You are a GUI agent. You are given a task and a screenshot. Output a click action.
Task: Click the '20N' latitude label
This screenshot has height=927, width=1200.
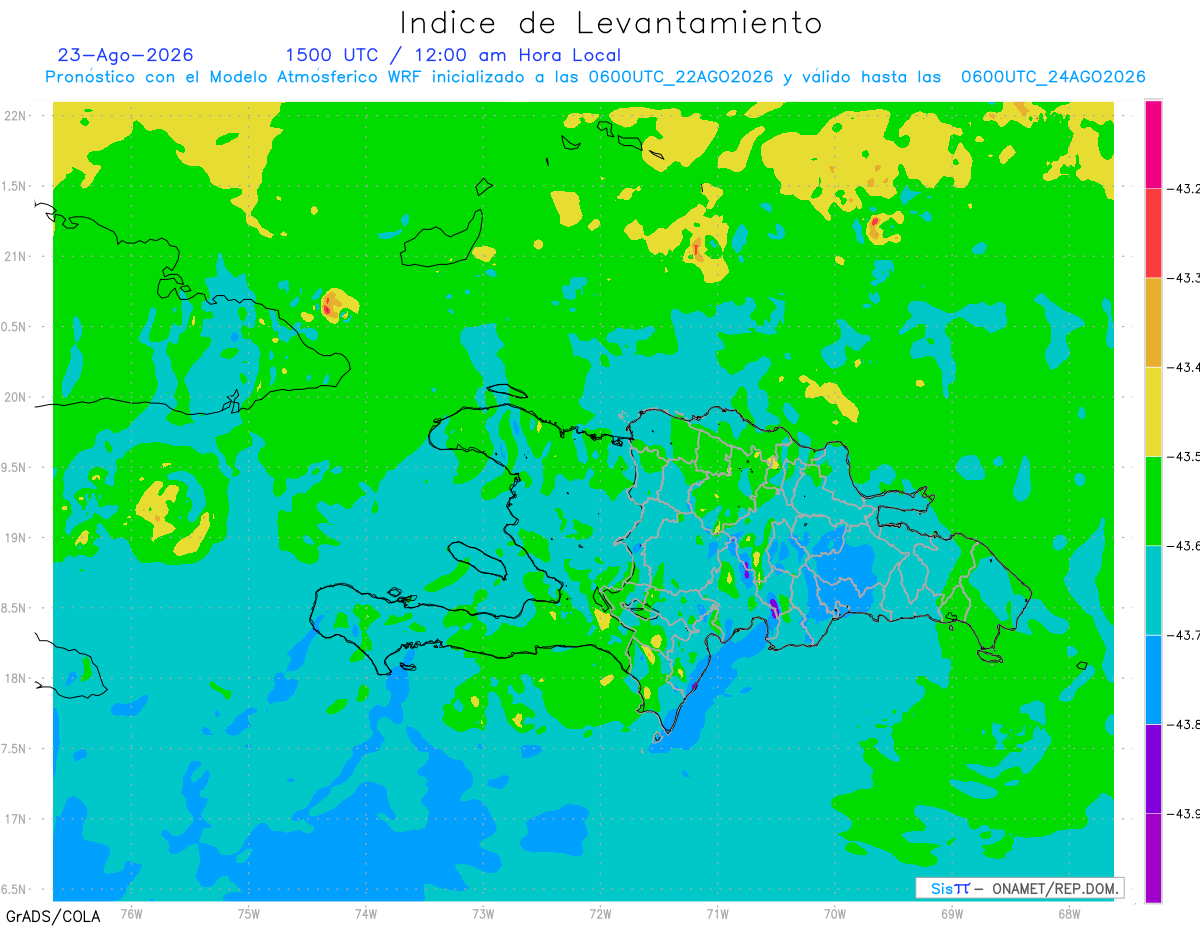tap(16, 397)
